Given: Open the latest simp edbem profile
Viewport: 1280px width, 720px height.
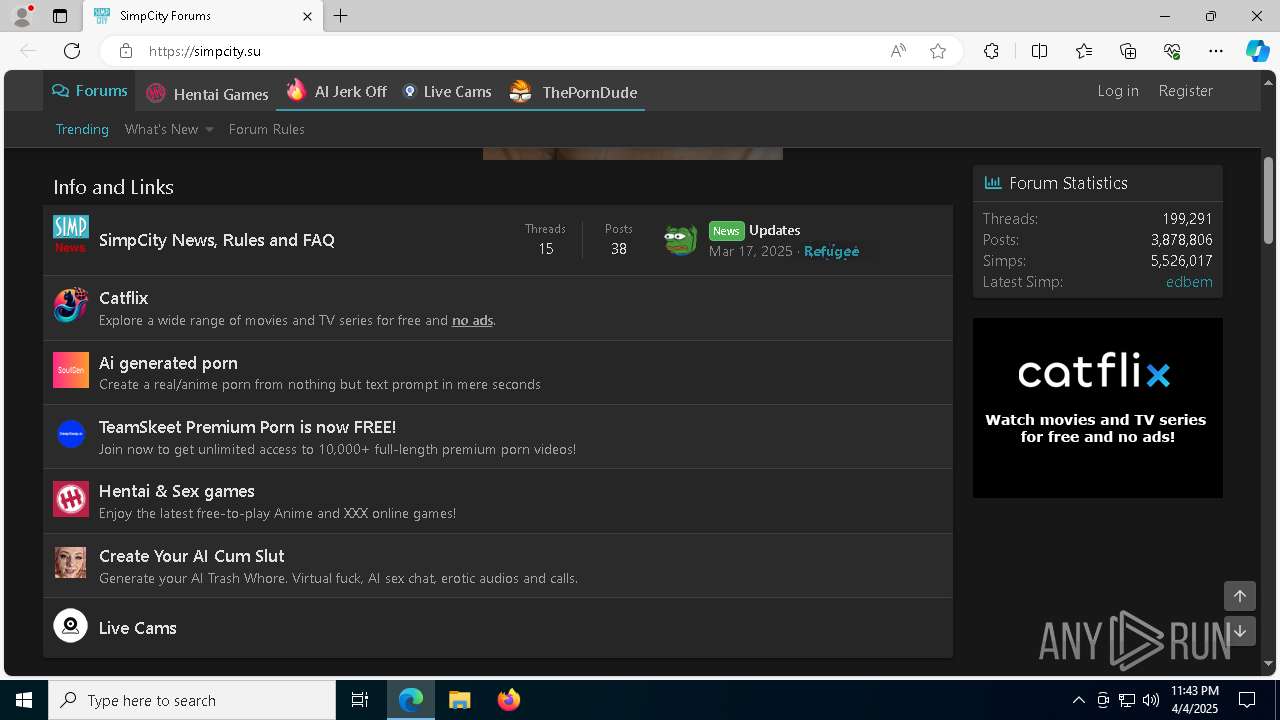Looking at the screenshot, I should [x=1189, y=282].
